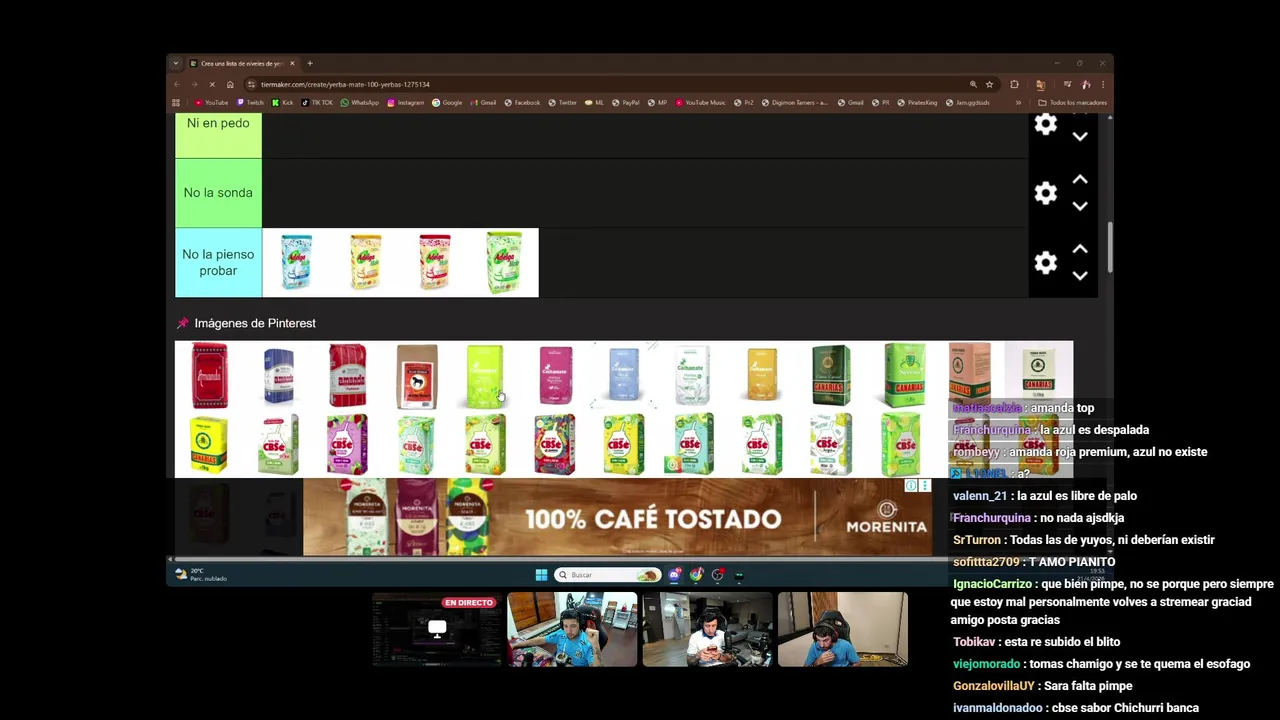
Task: Click the 'Imágenes de Pinterest' heading
Action: click(x=255, y=323)
